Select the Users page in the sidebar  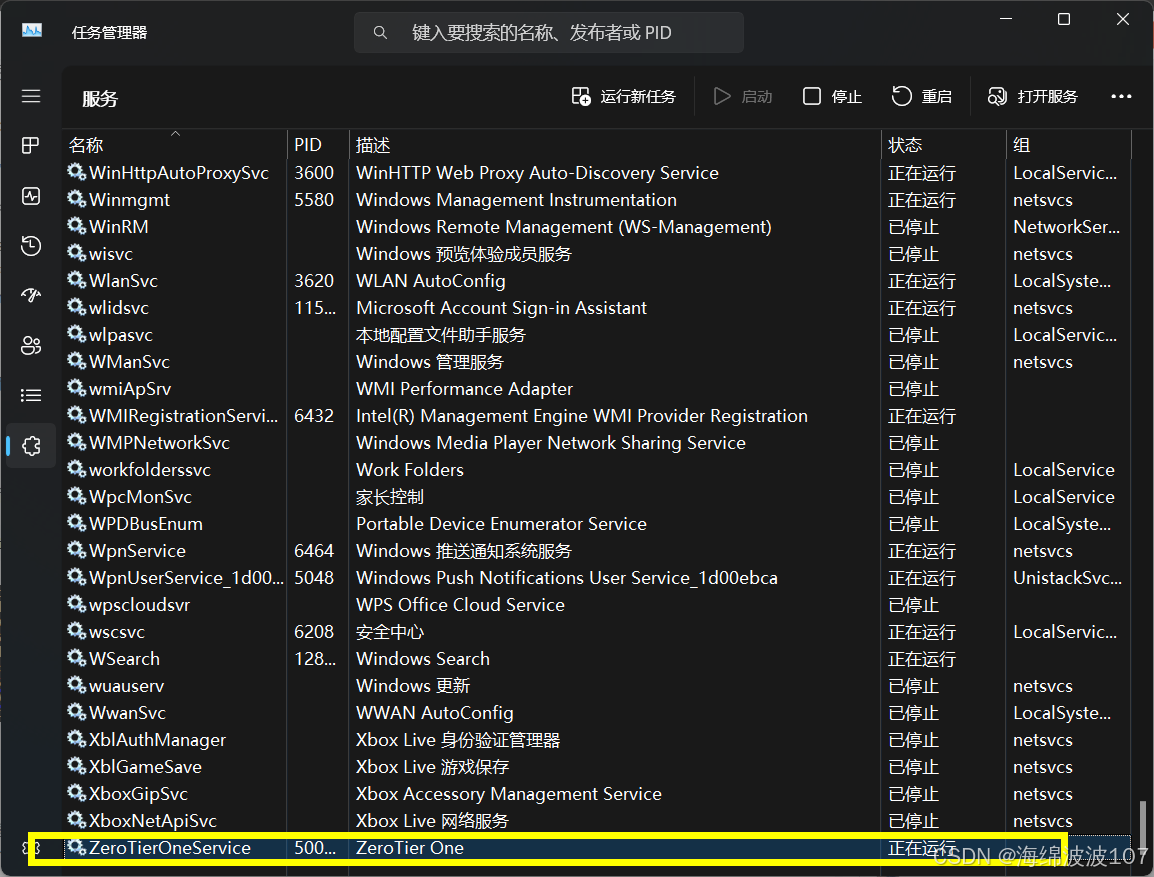click(31, 346)
